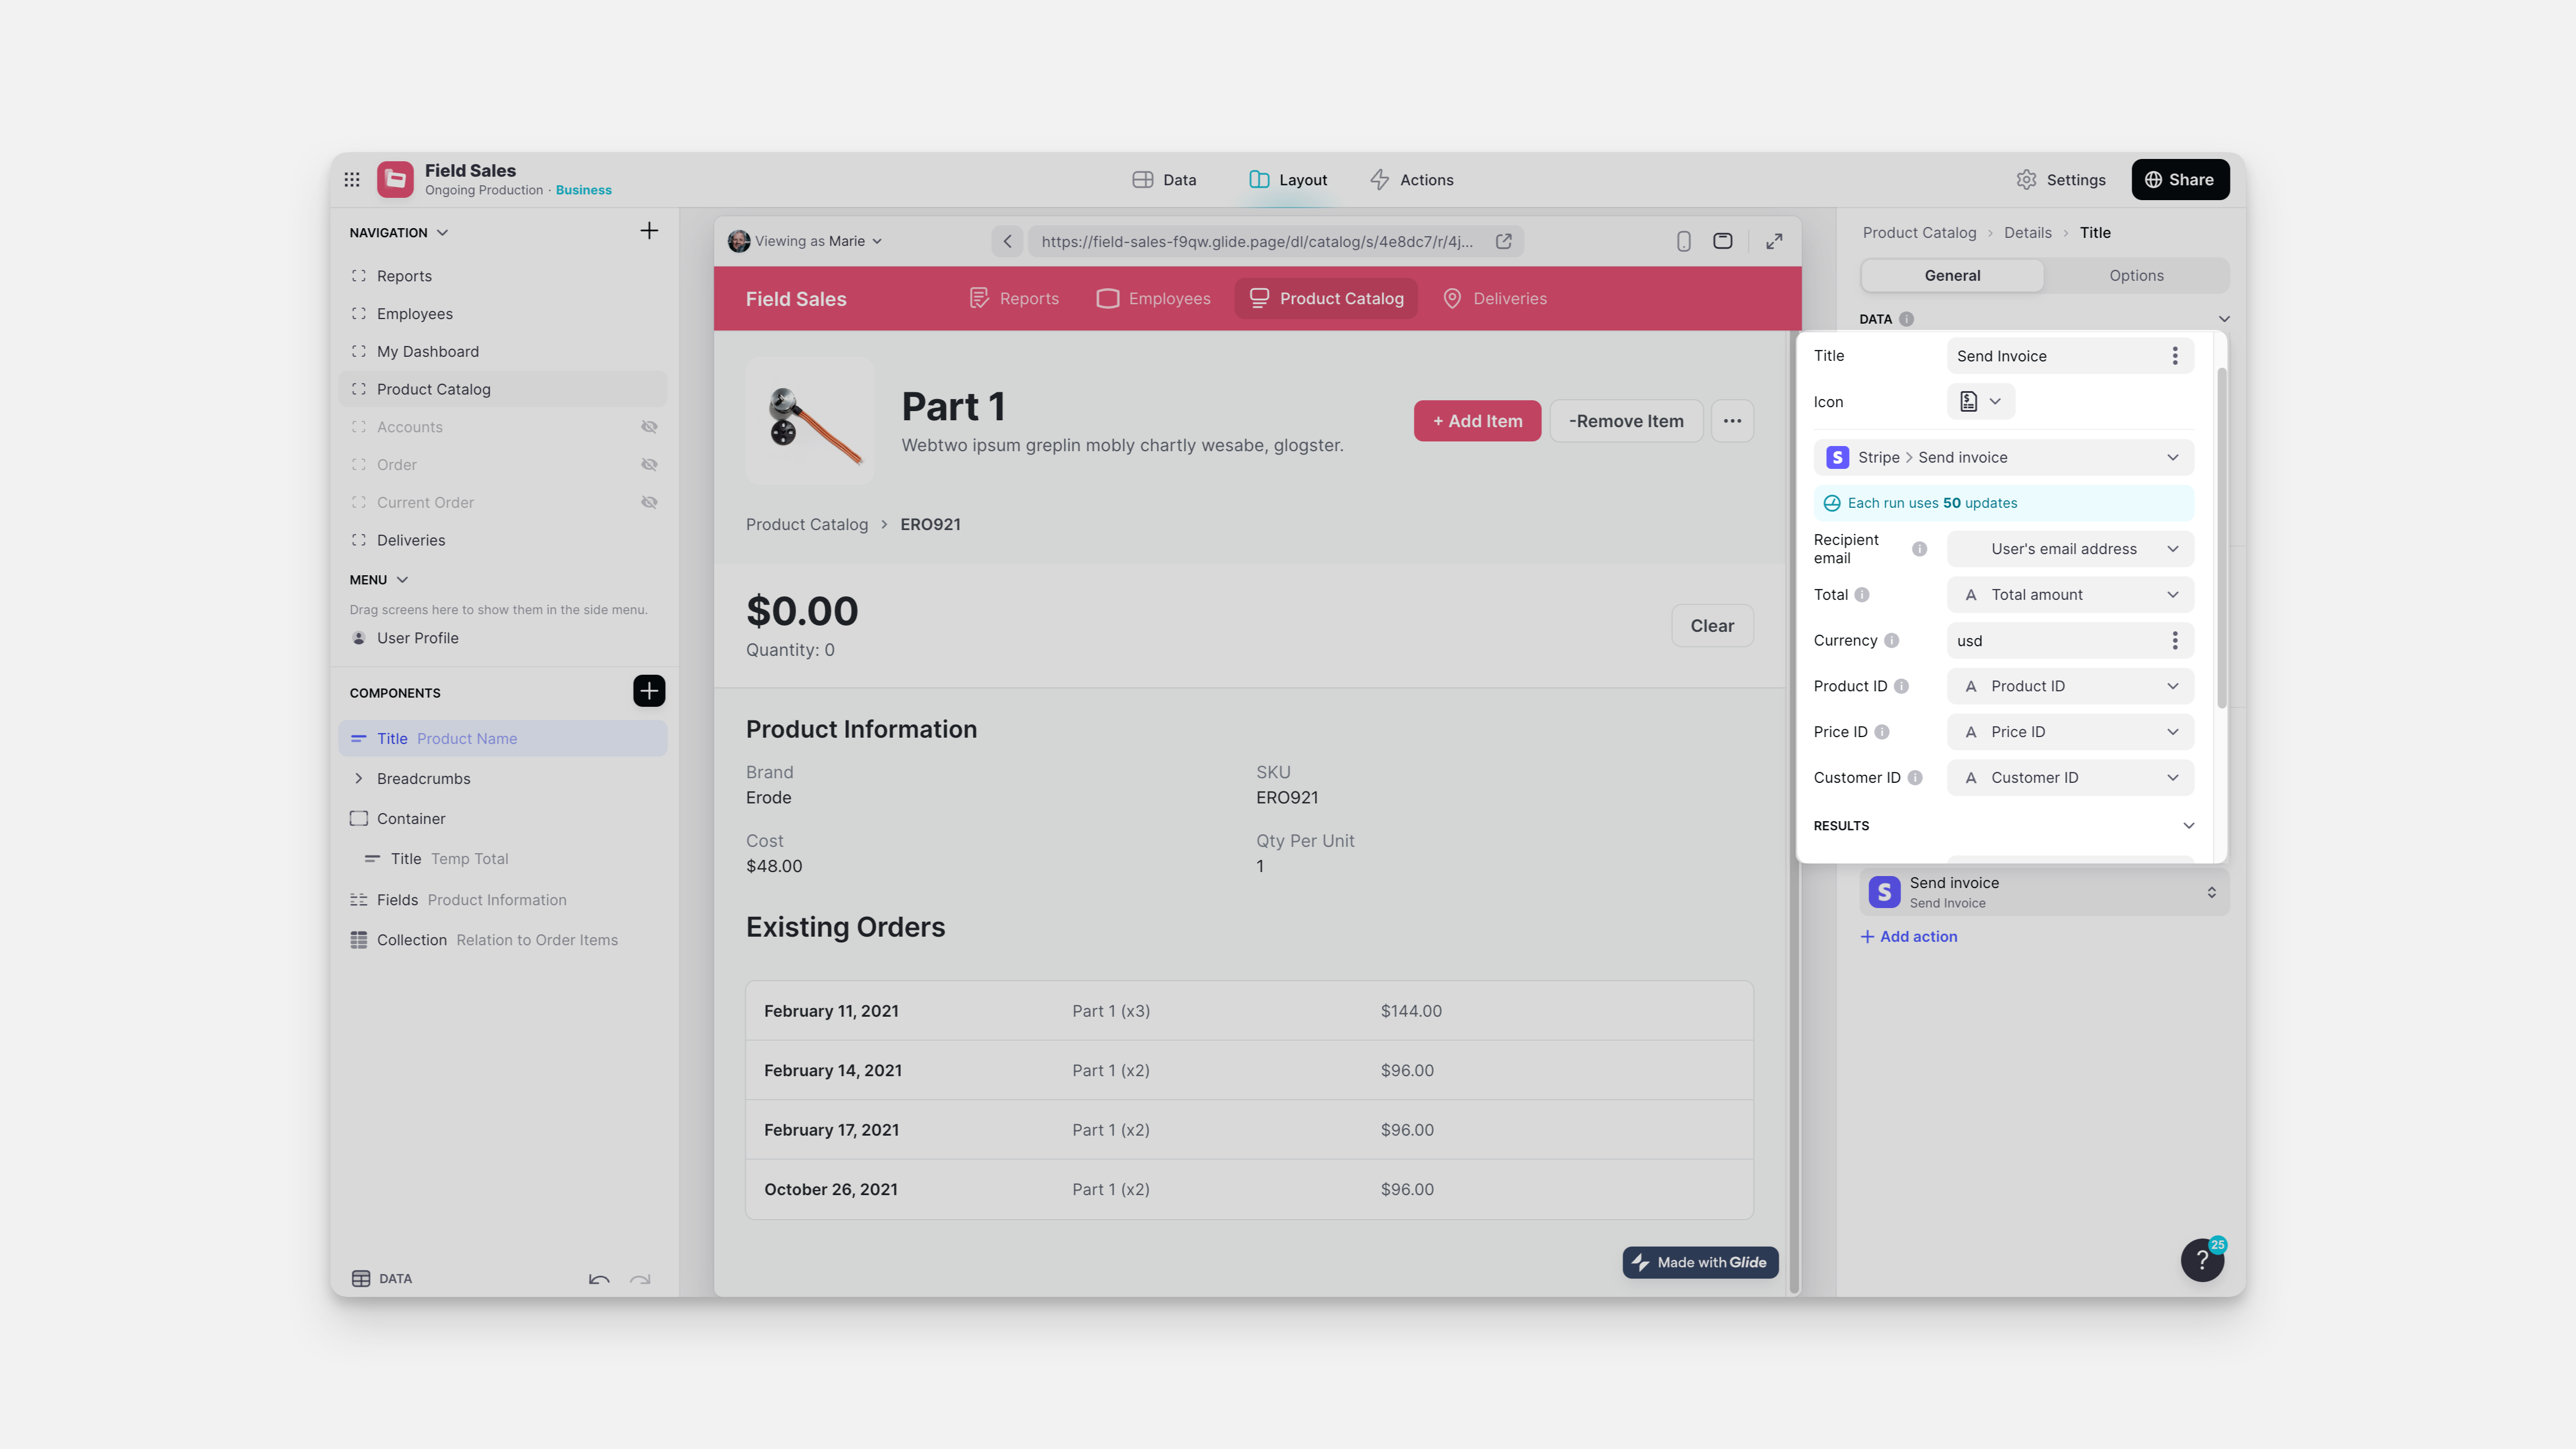Open the Actions tab in top bar
This screenshot has width=2576, height=1449.
click(x=1411, y=179)
